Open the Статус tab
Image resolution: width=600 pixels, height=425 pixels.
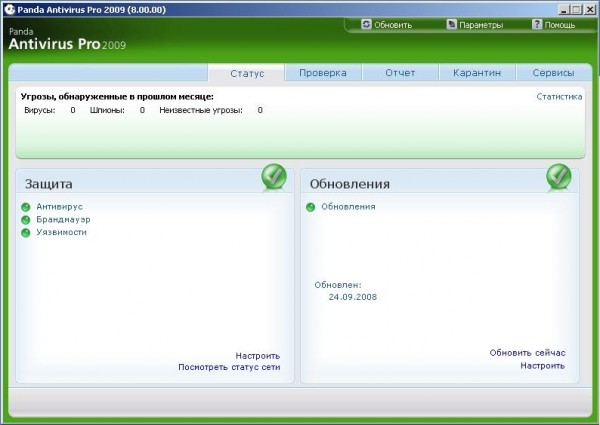coord(247,73)
